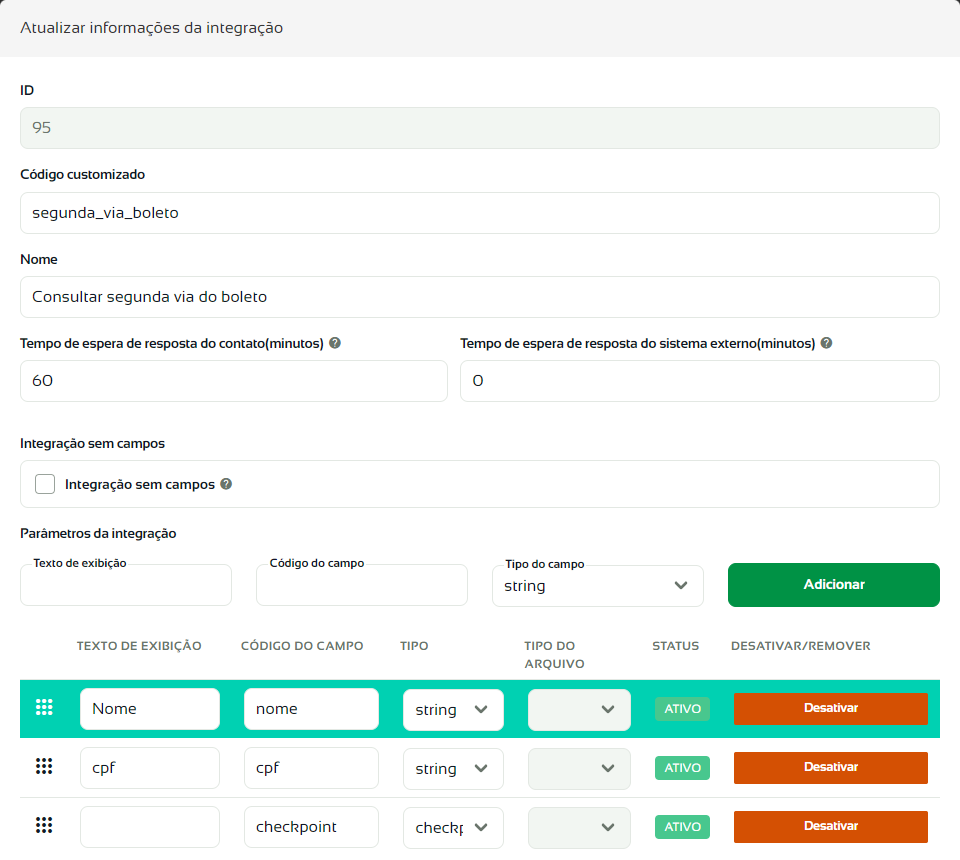This screenshot has height=860, width=960.
Task: Click the drag handle for the checkpoint row
Action: (x=44, y=826)
